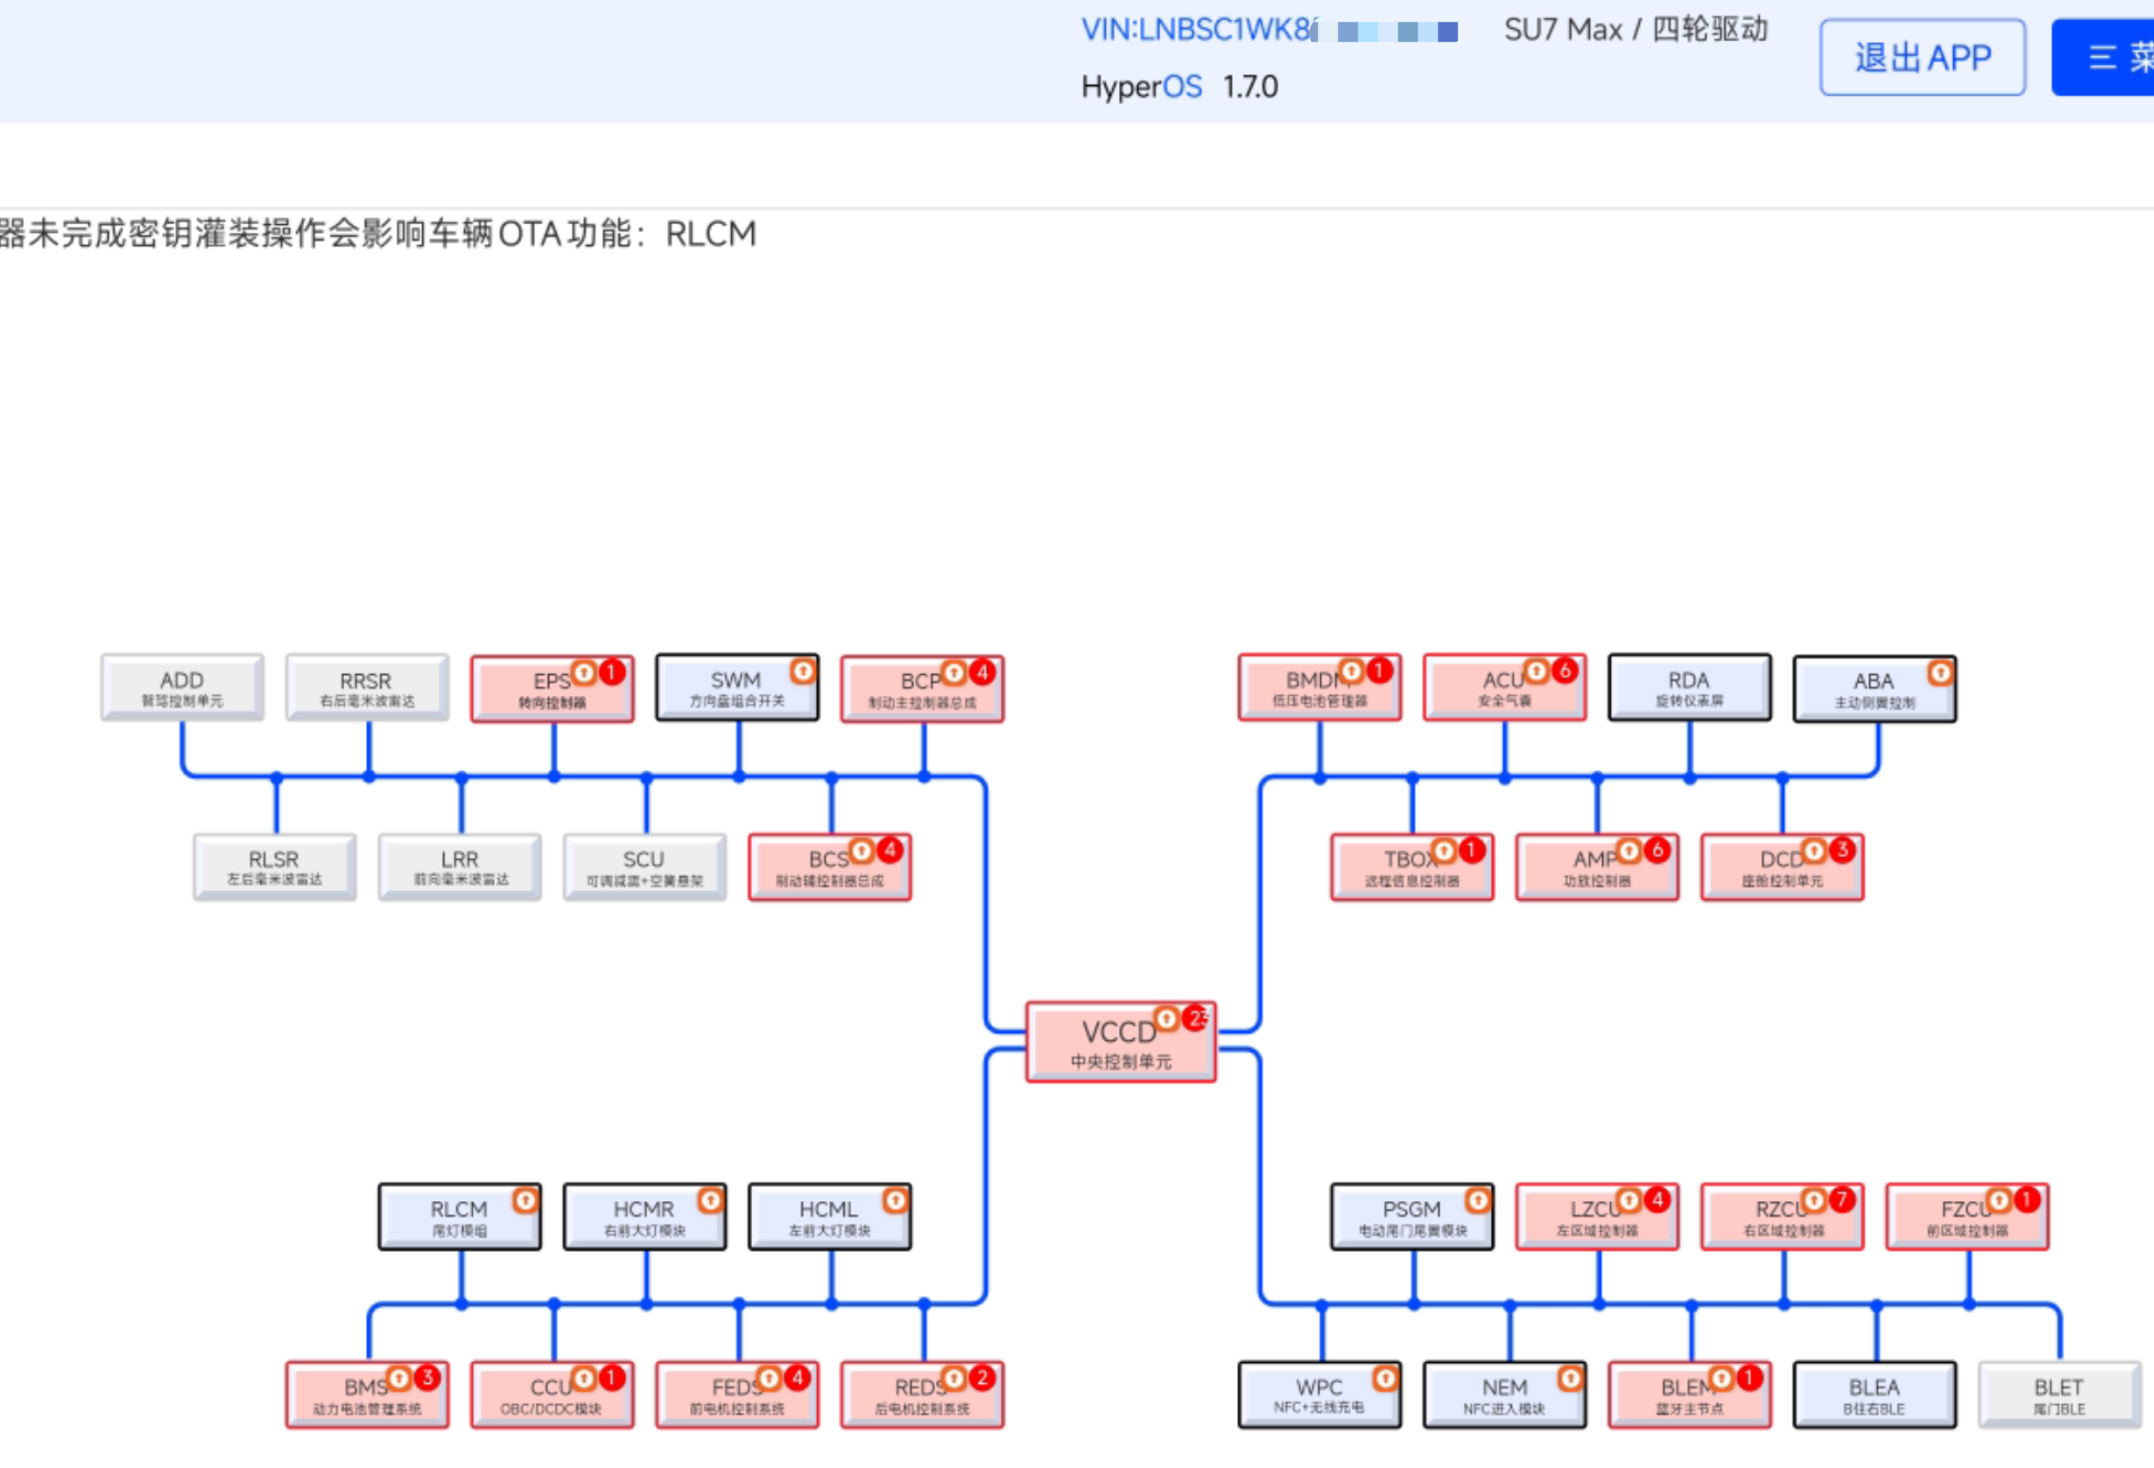Click the 退出 APP button
The image size is (2154, 1468).
pos(1921,58)
